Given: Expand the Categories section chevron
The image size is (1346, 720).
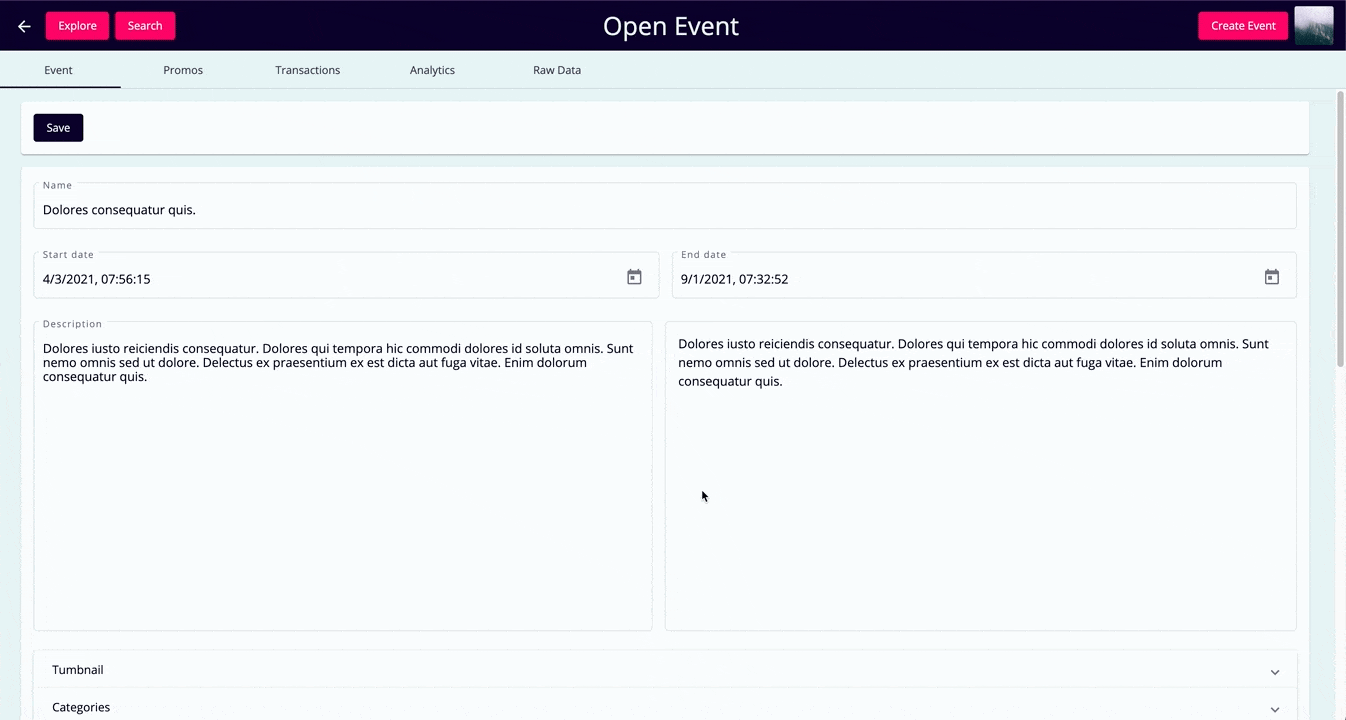Looking at the screenshot, I should coord(1275,709).
